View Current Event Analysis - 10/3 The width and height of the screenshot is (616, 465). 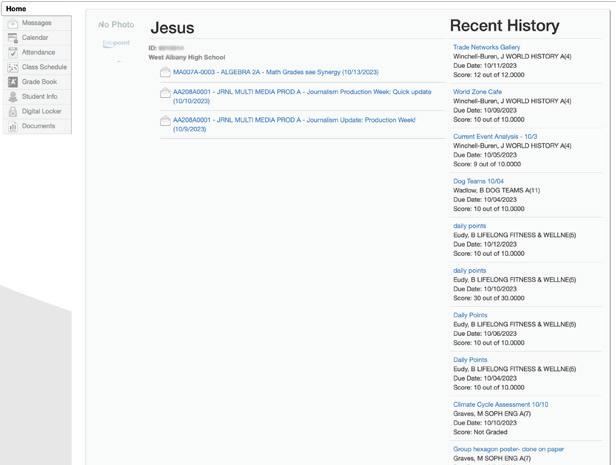pos(494,136)
